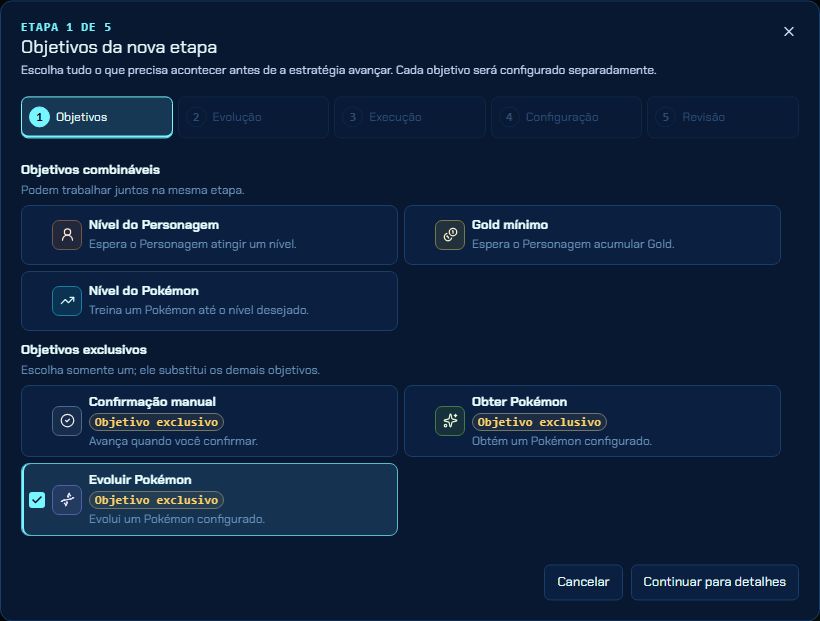Click the "ETAPA 1 DE 5" label
The height and width of the screenshot is (621, 820).
[x=66, y=27]
